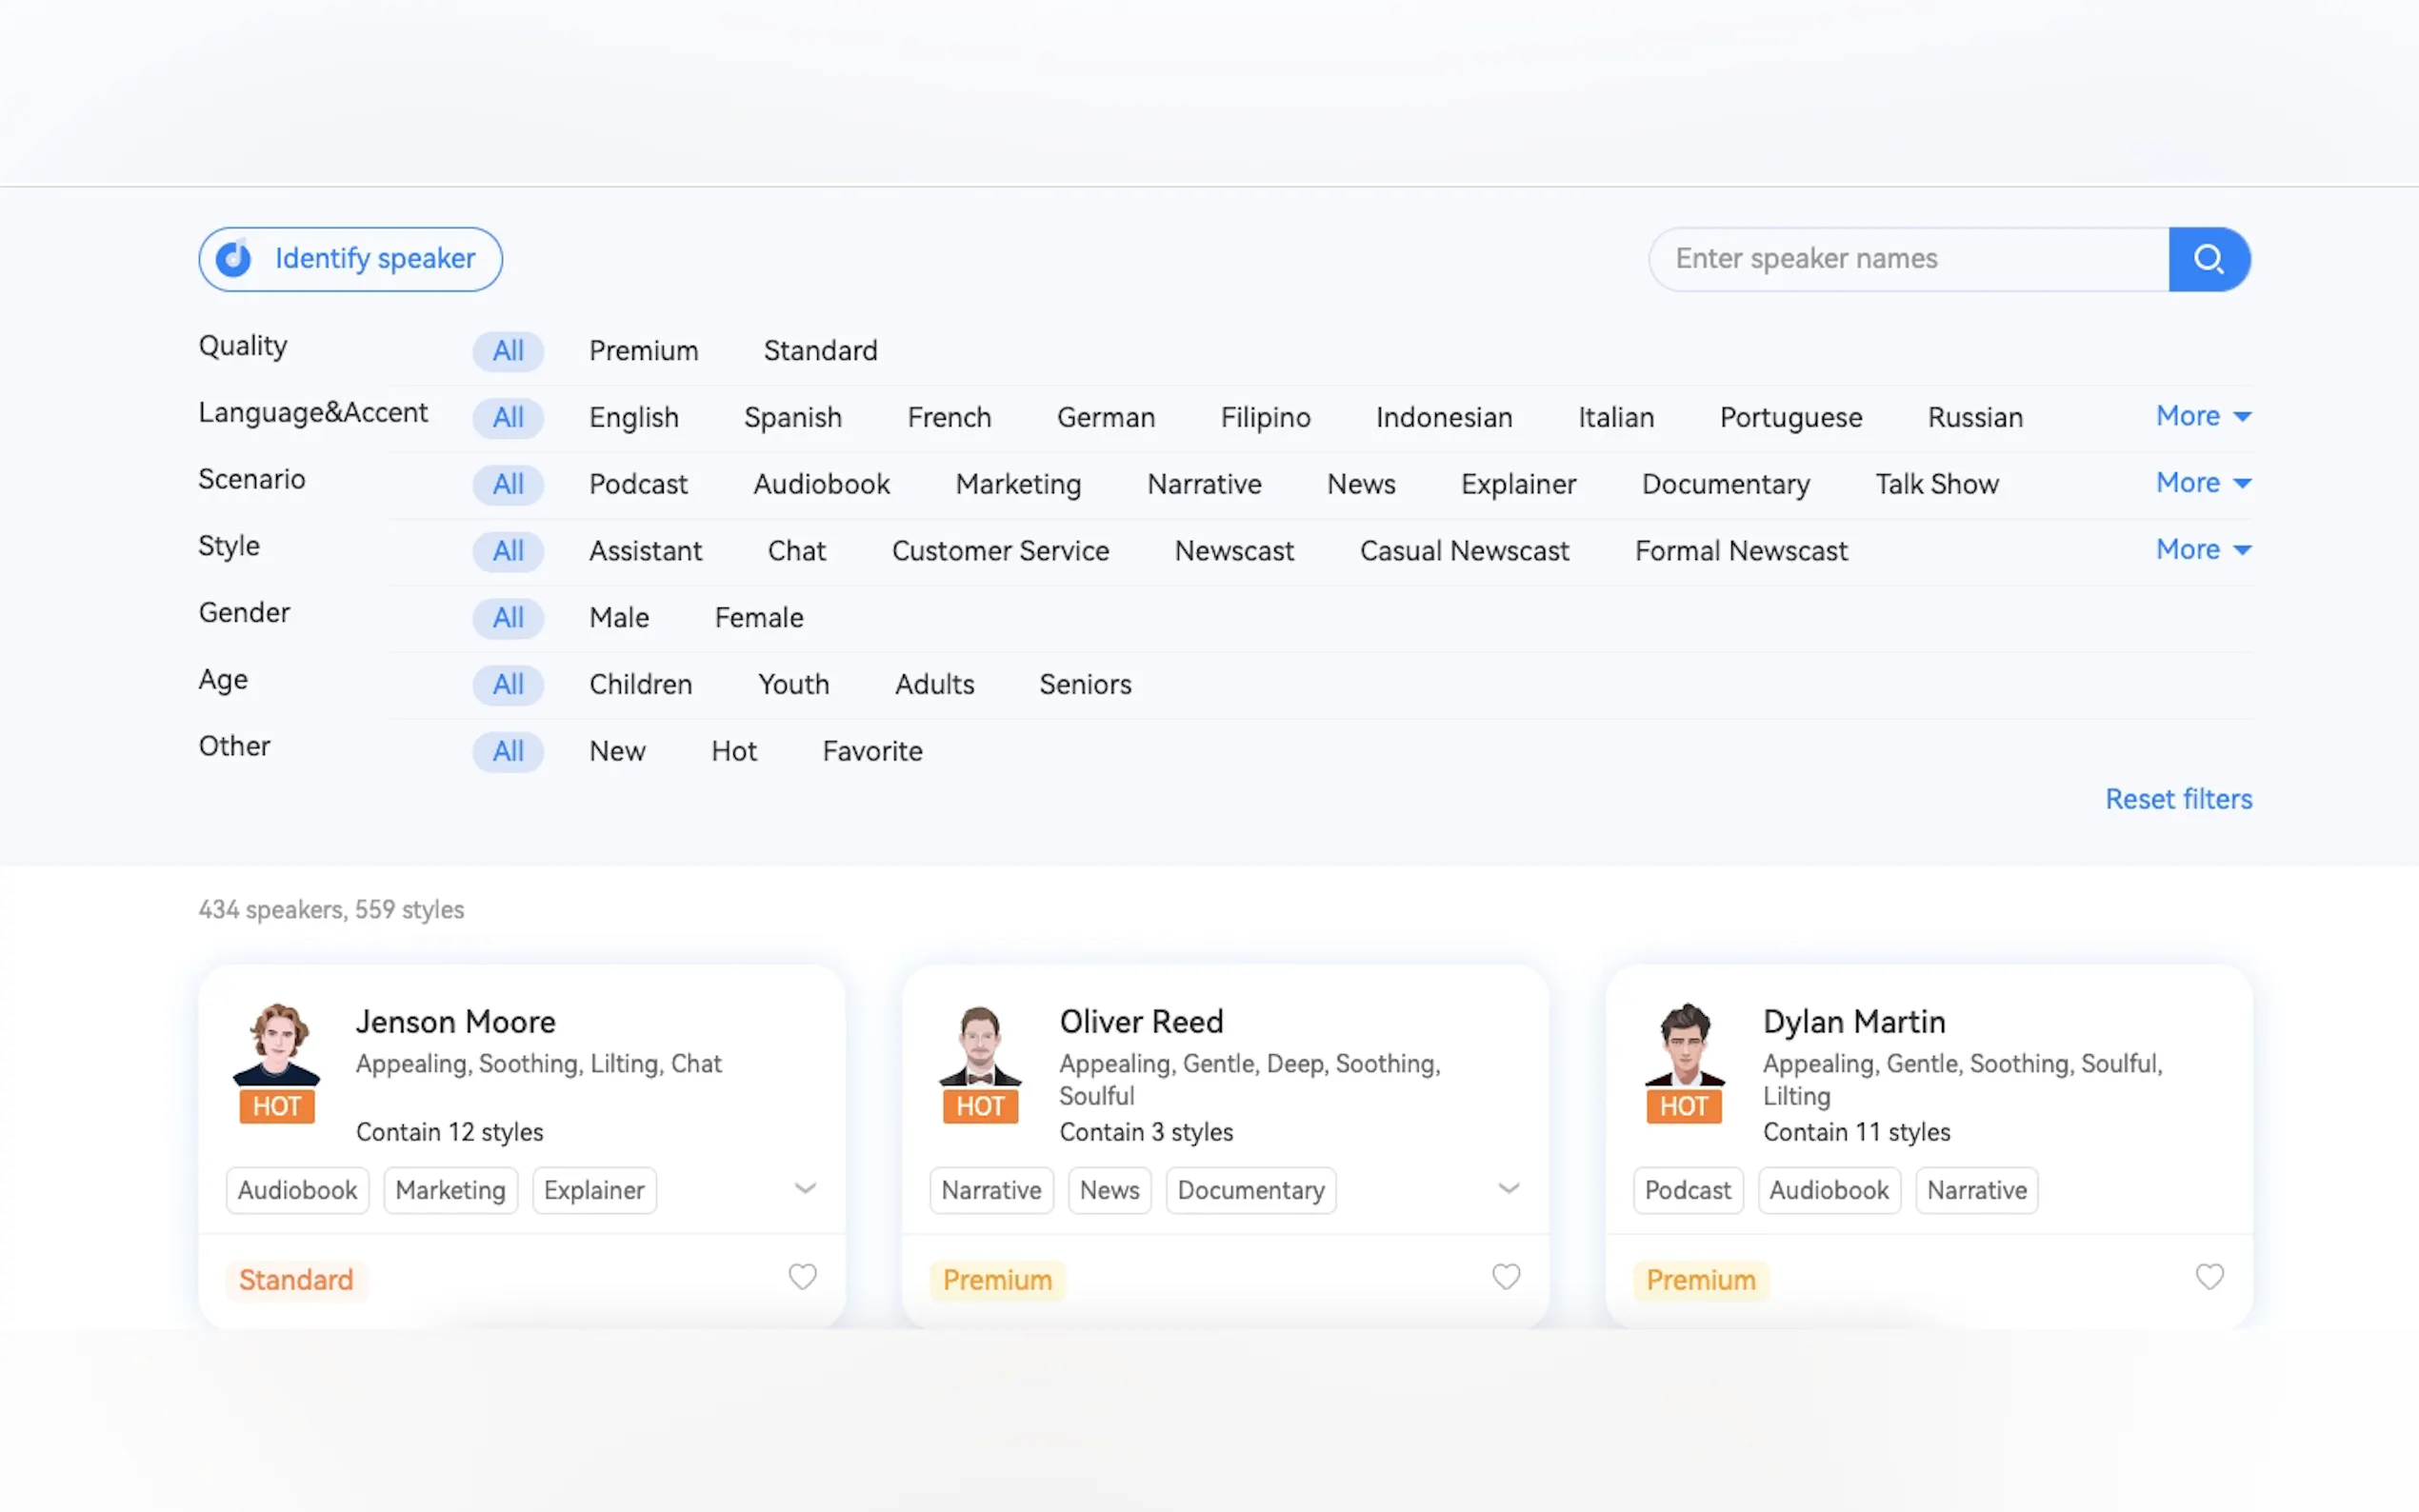Select the Podcast scenario filter

click(x=638, y=485)
